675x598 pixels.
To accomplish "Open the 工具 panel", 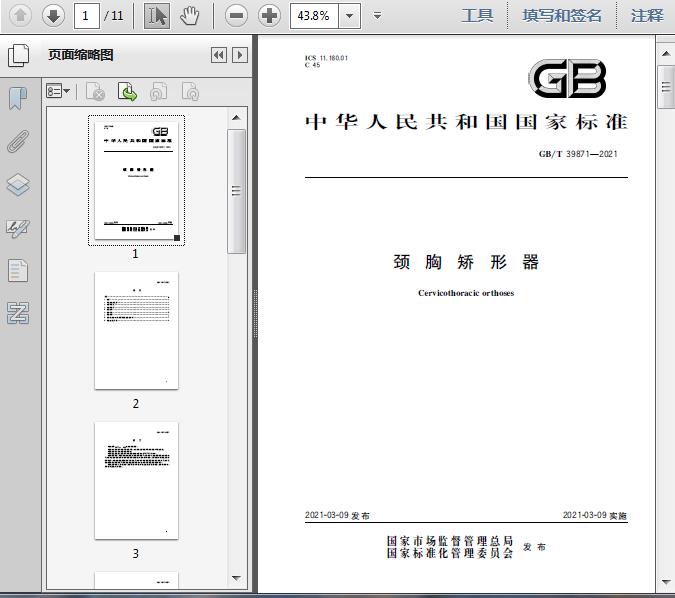I will tap(477, 16).
